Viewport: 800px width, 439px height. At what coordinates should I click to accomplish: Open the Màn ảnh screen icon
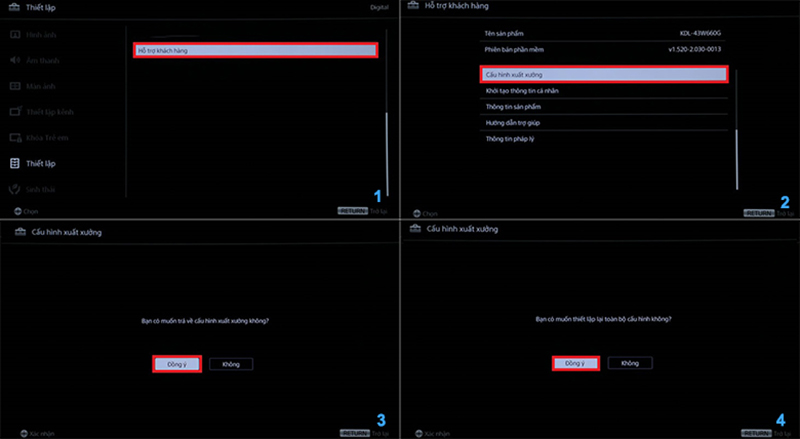point(15,86)
